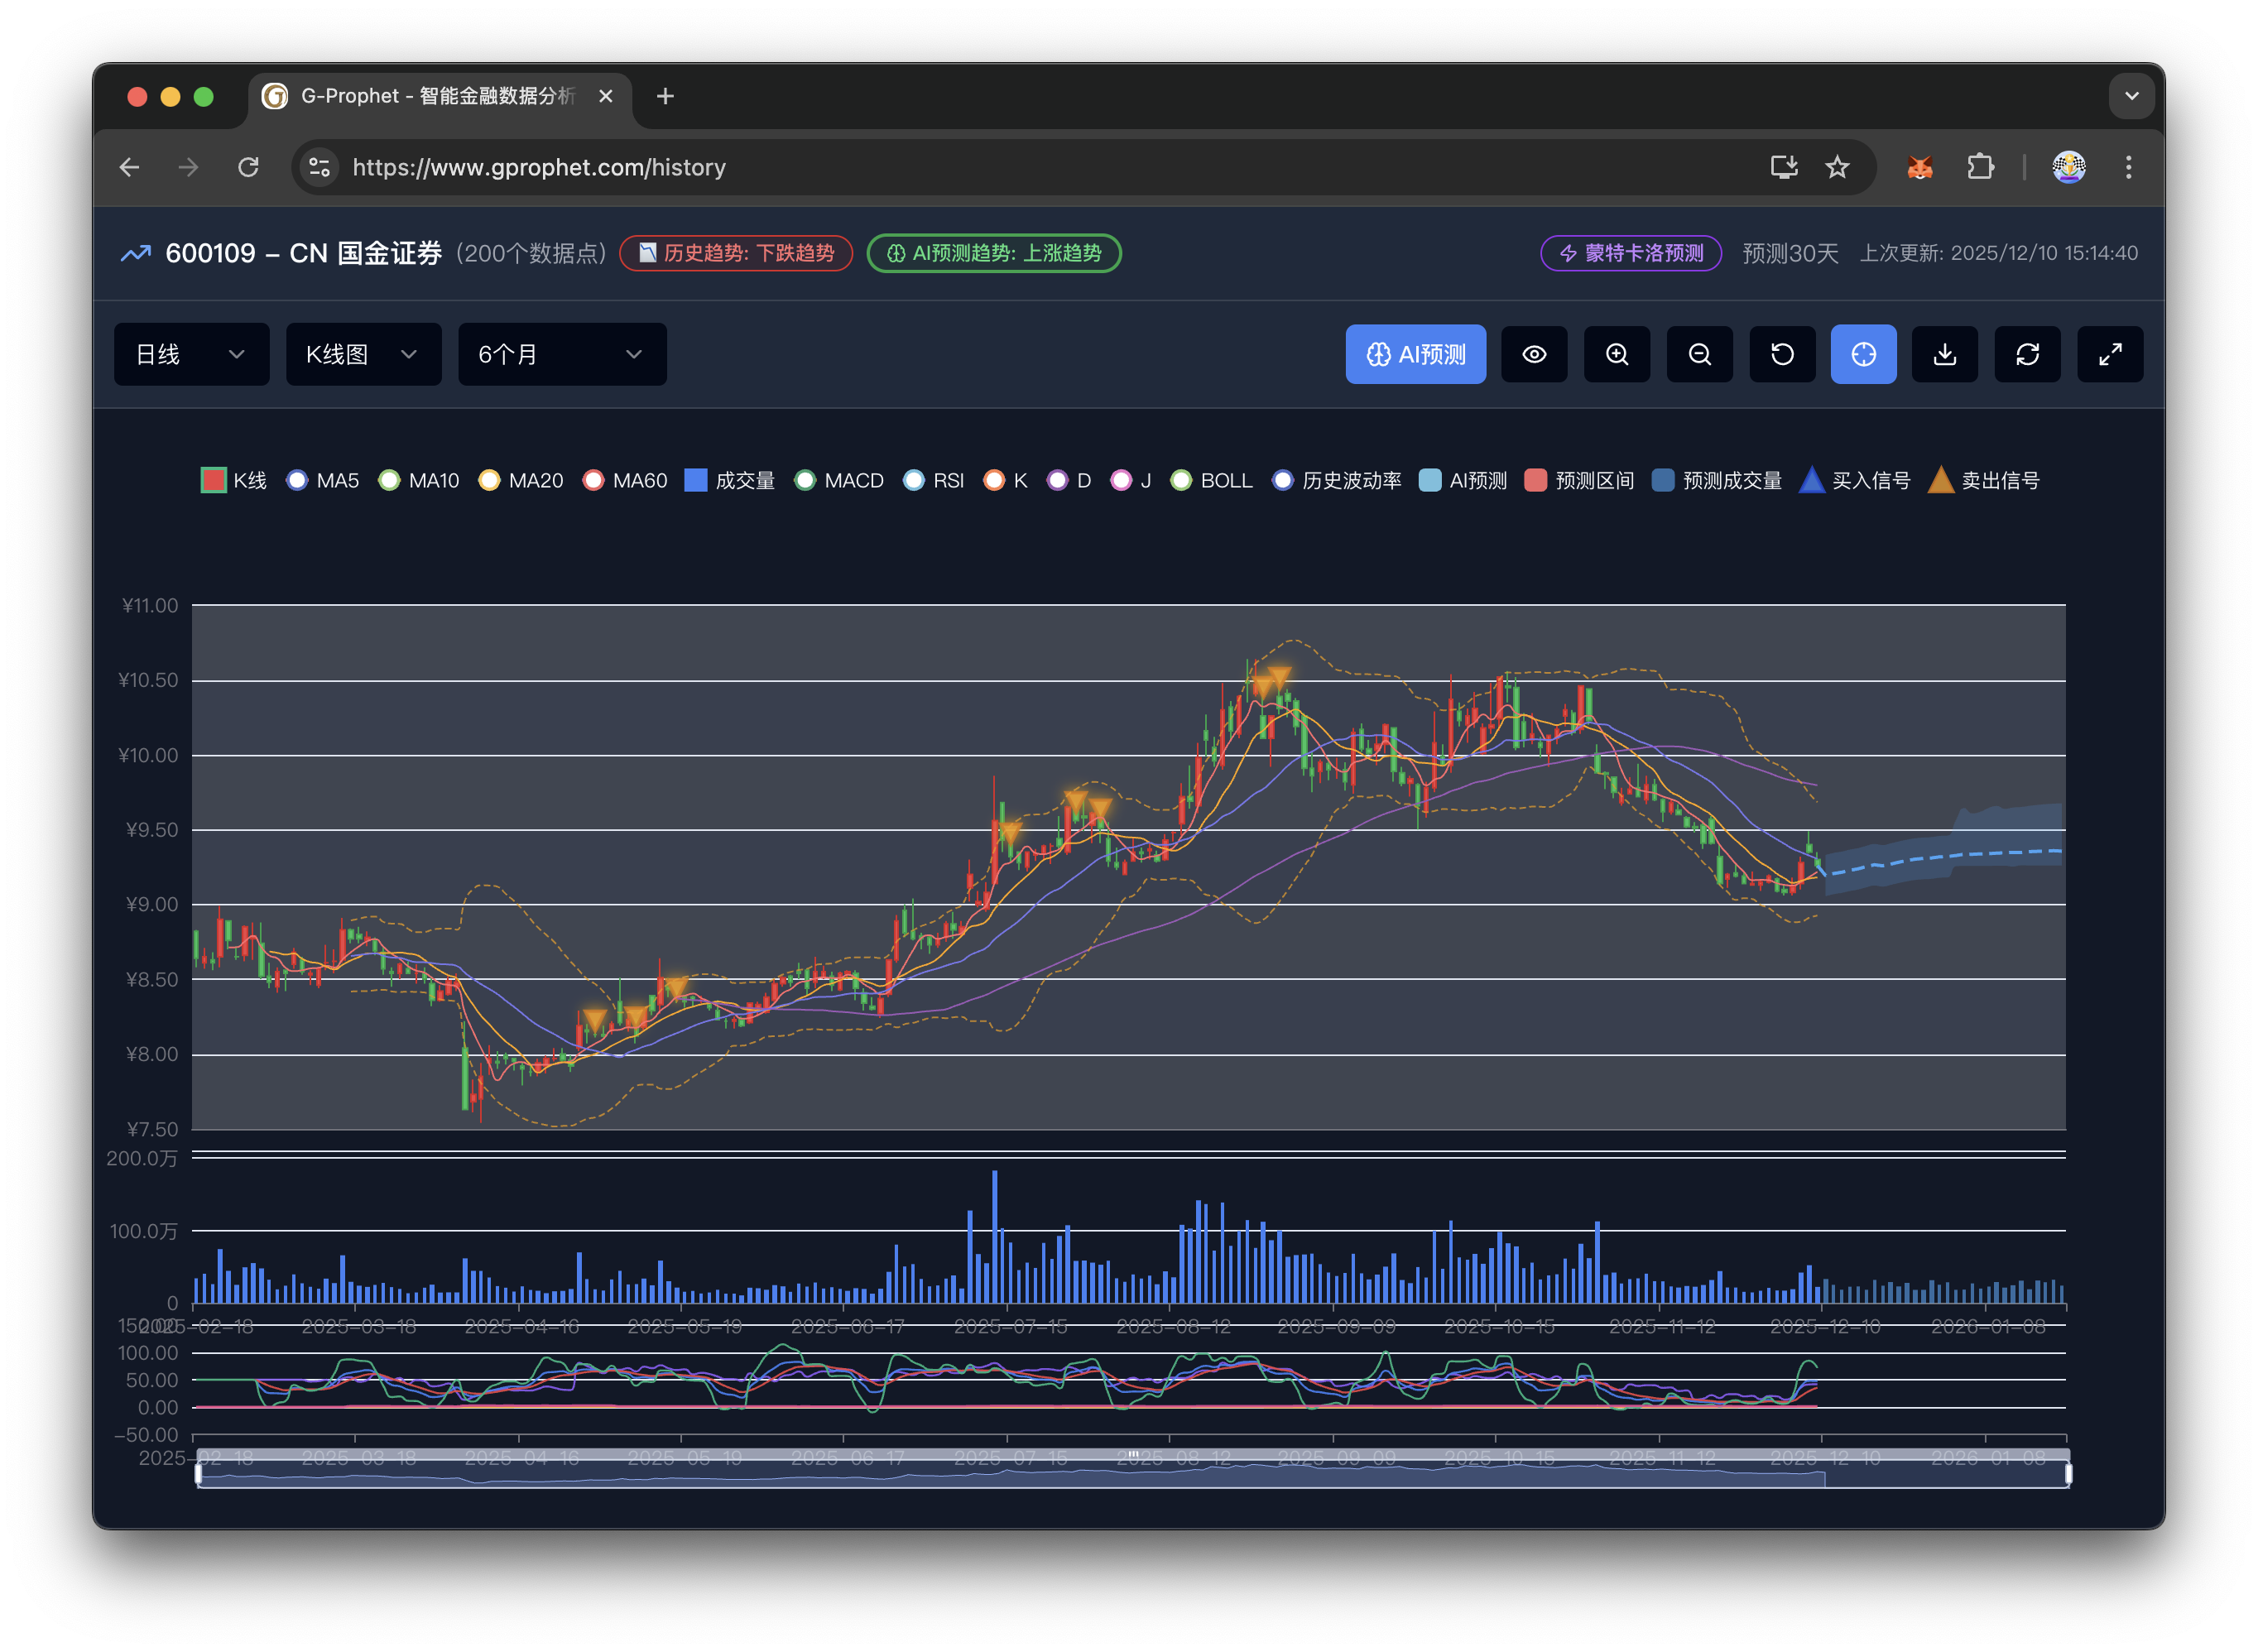Click the reset view counterclockwise arrow

tap(1782, 354)
